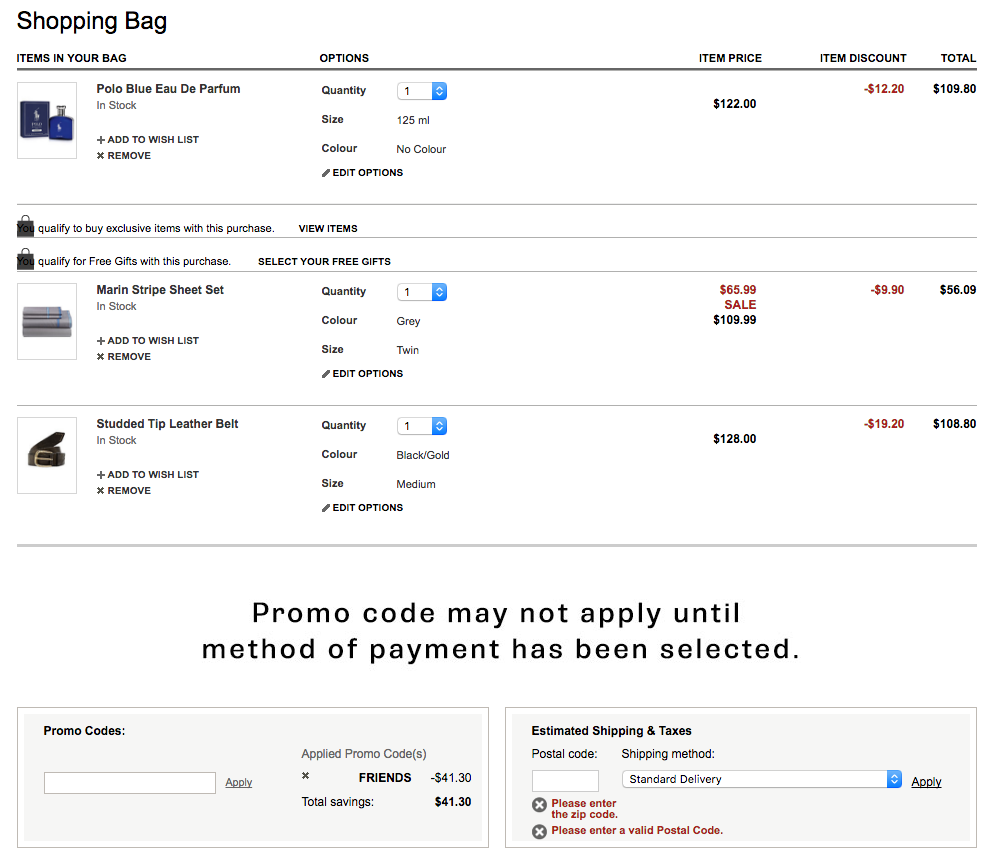Apply the shipping estimate
991x857 pixels.
pyautogui.click(x=926, y=782)
